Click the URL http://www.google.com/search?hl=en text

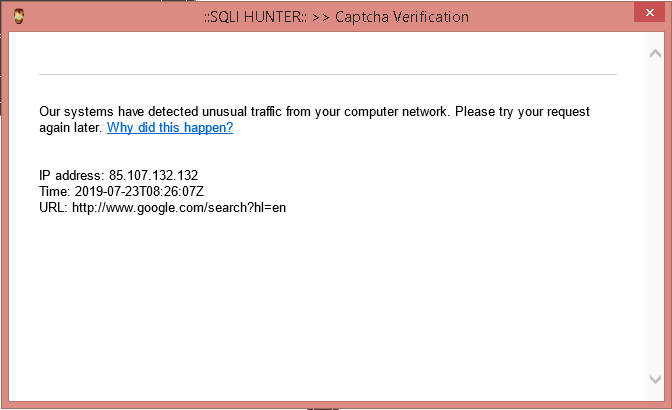[162, 207]
